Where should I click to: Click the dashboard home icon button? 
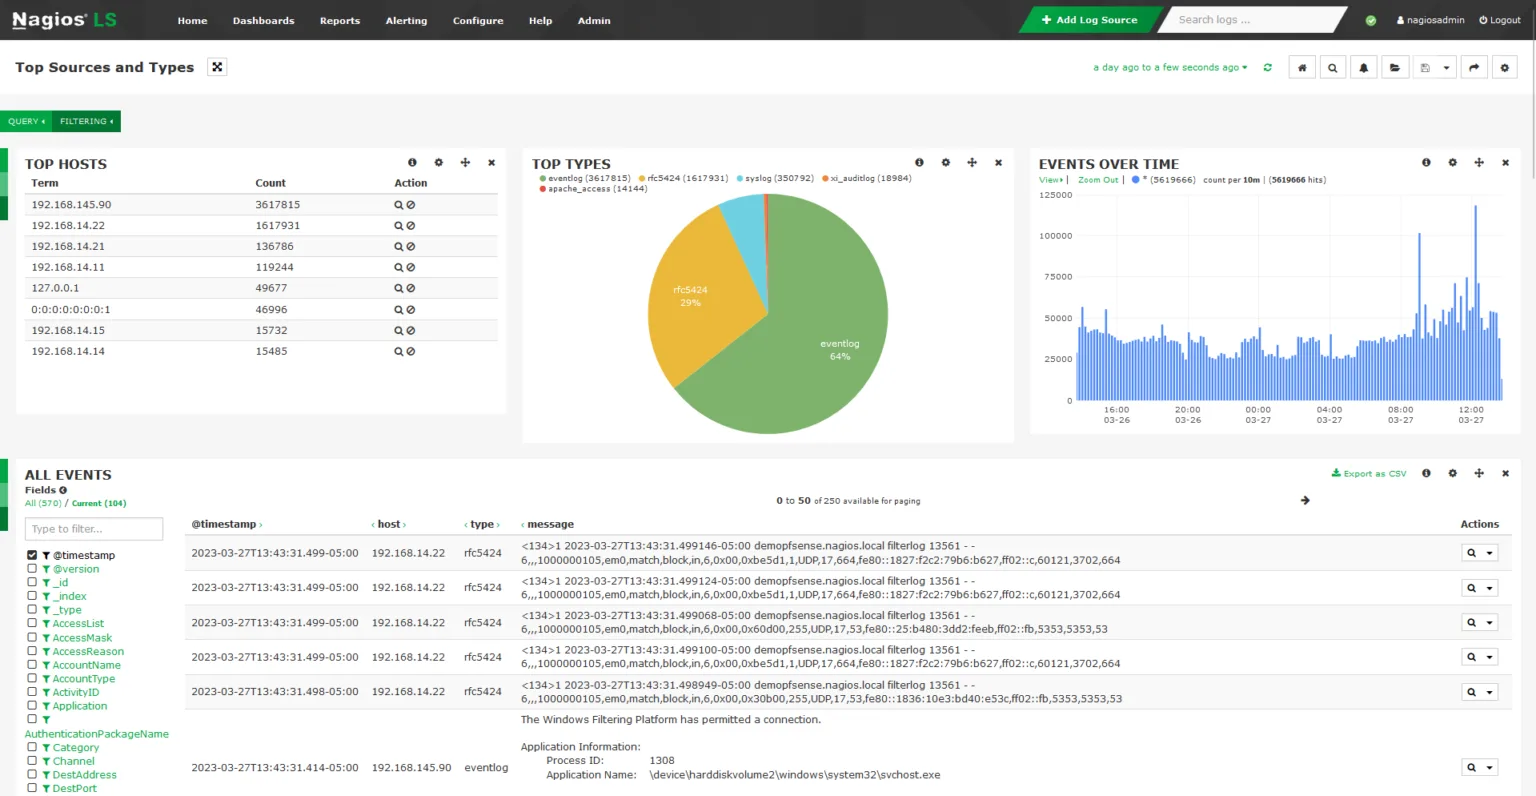click(1301, 68)
